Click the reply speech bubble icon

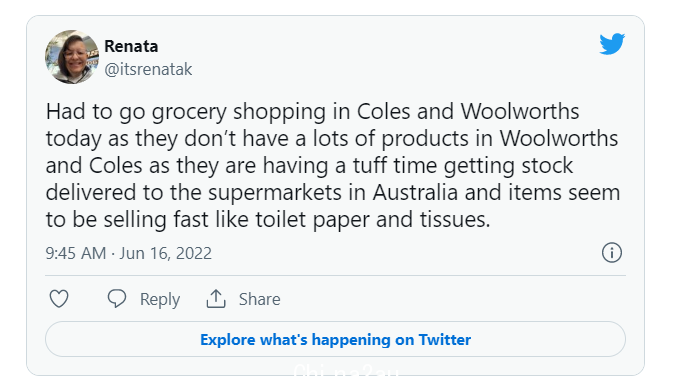point(117,299)
